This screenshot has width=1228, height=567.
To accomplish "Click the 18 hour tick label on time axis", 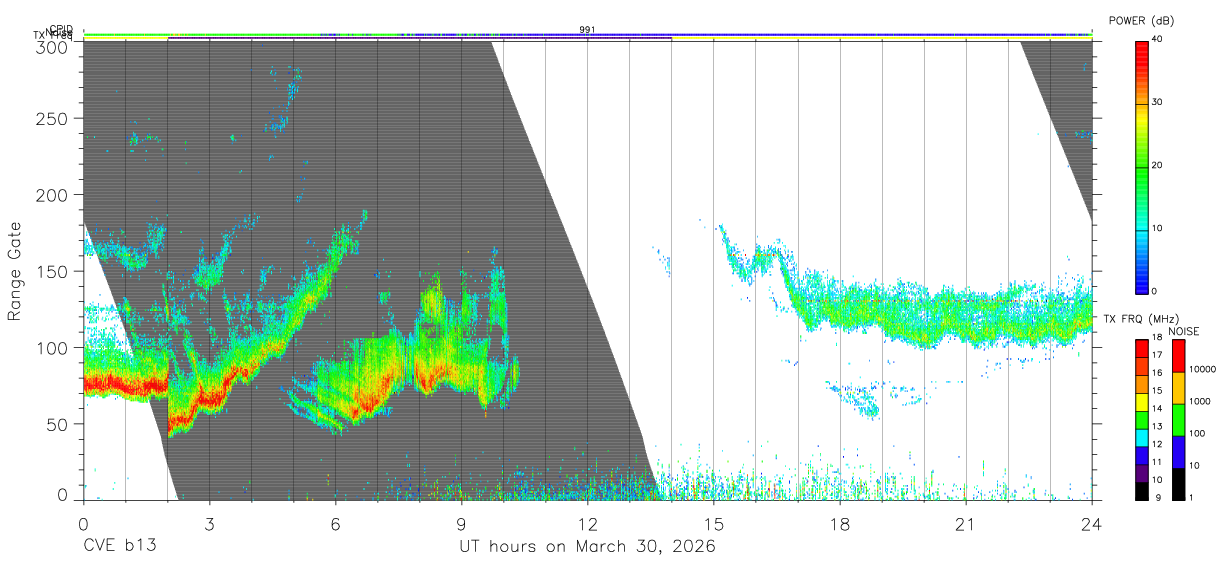I will [x=840, y=524].
